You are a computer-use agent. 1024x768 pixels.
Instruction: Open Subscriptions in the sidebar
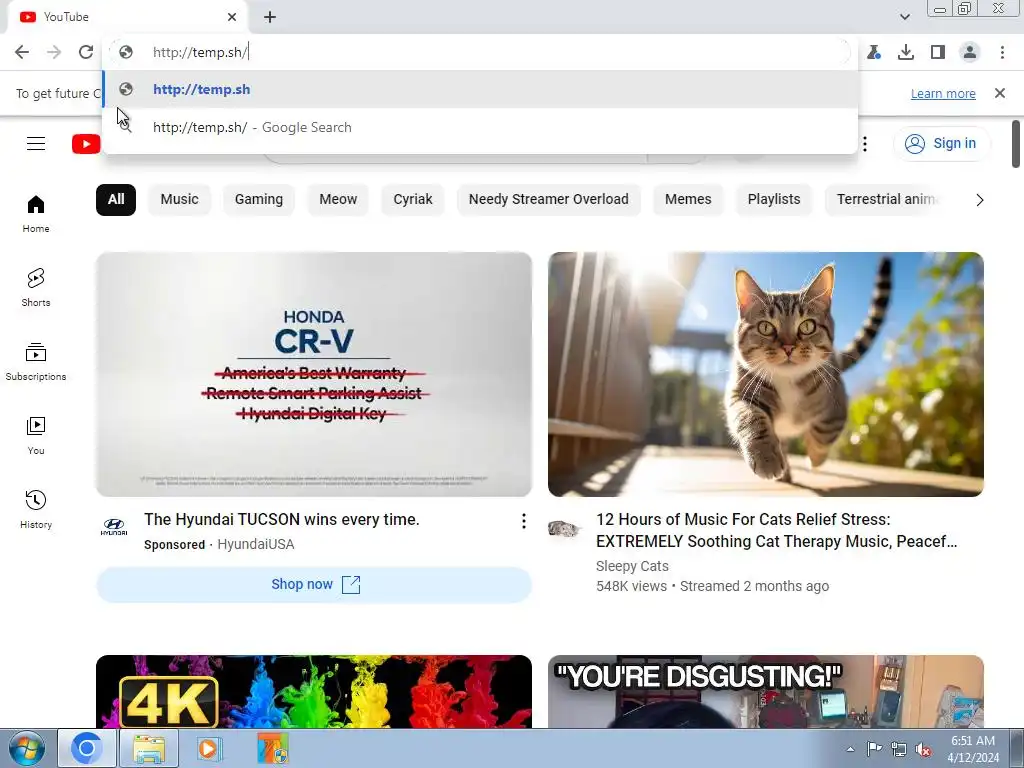tap(36, 361)
